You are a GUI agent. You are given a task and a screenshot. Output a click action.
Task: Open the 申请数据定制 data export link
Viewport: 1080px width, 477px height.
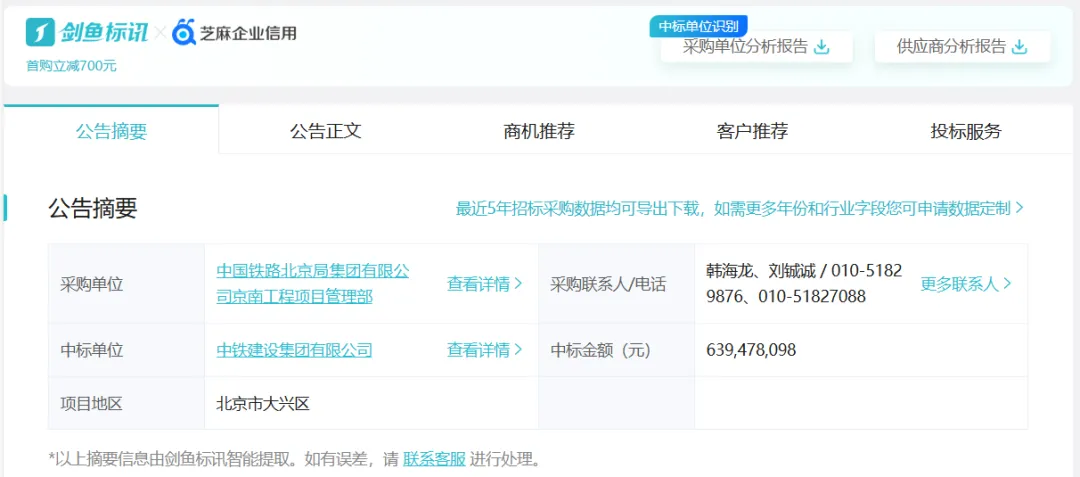point(740,209)
